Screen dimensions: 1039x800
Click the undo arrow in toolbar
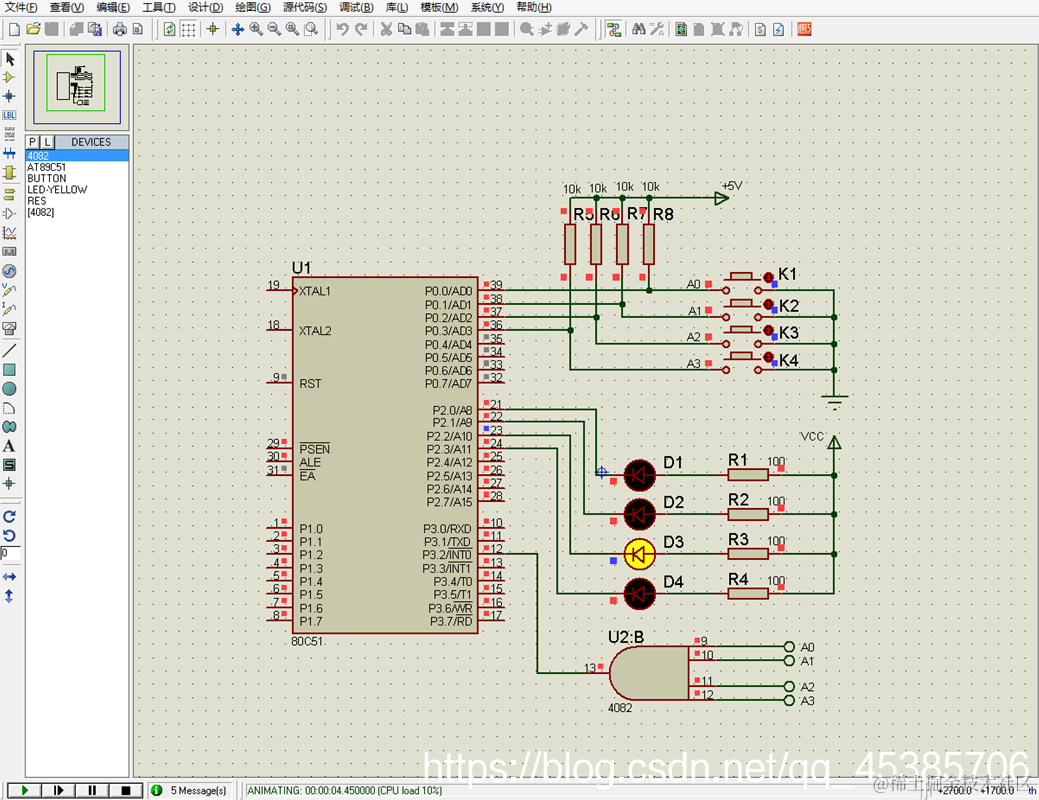342,29
